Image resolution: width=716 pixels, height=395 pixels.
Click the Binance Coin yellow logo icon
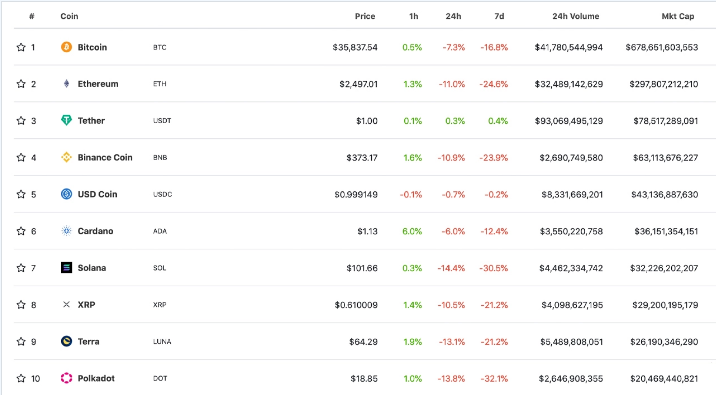pyautogui.click(x=66, y=158)
